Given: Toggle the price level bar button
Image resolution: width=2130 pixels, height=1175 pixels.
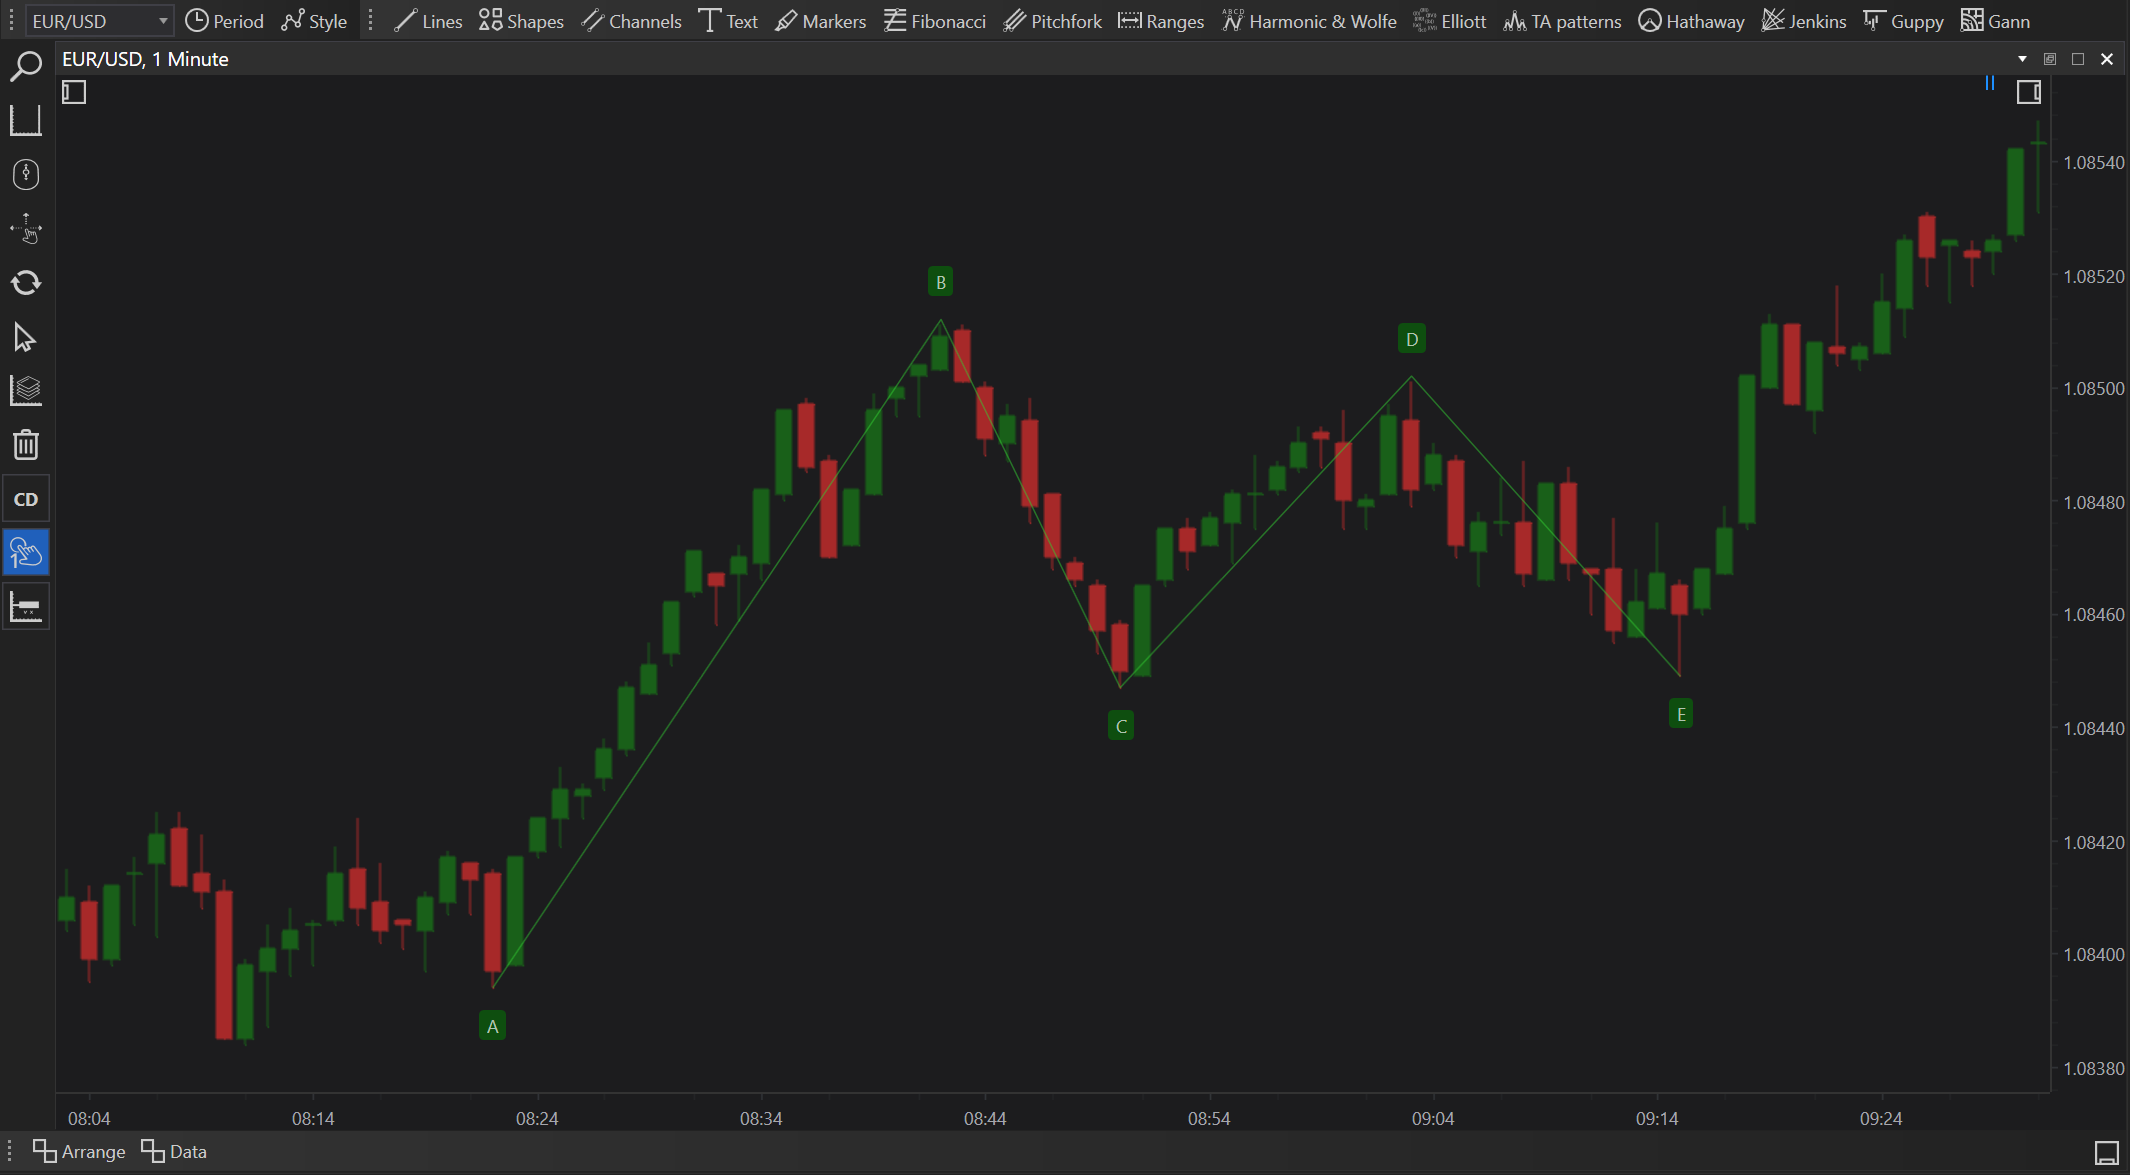Looking at the screenshot, I should point(25,607).
